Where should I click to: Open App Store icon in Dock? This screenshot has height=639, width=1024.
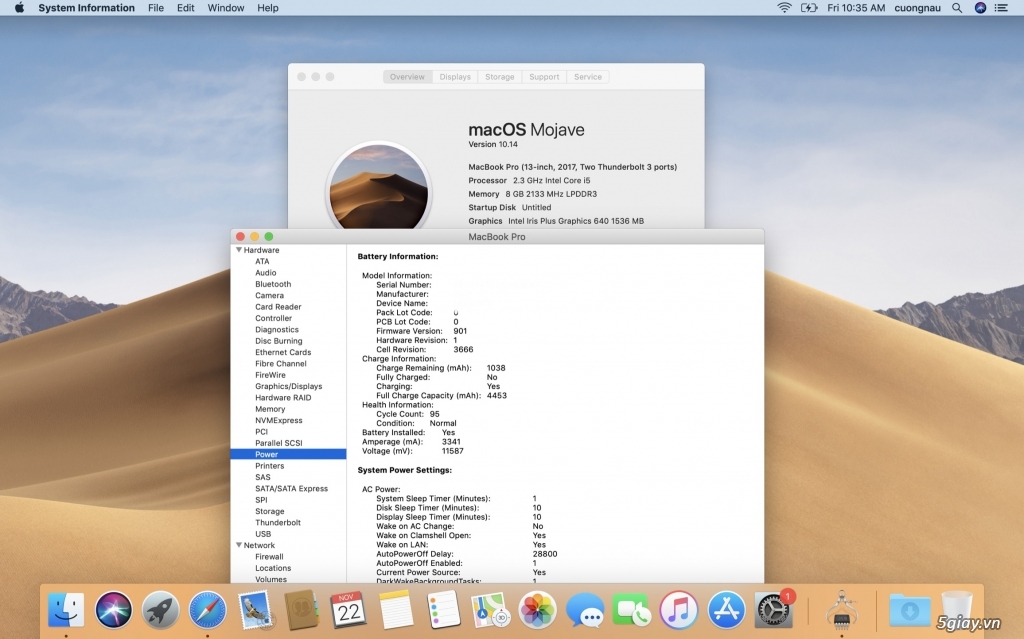point(726,610)
